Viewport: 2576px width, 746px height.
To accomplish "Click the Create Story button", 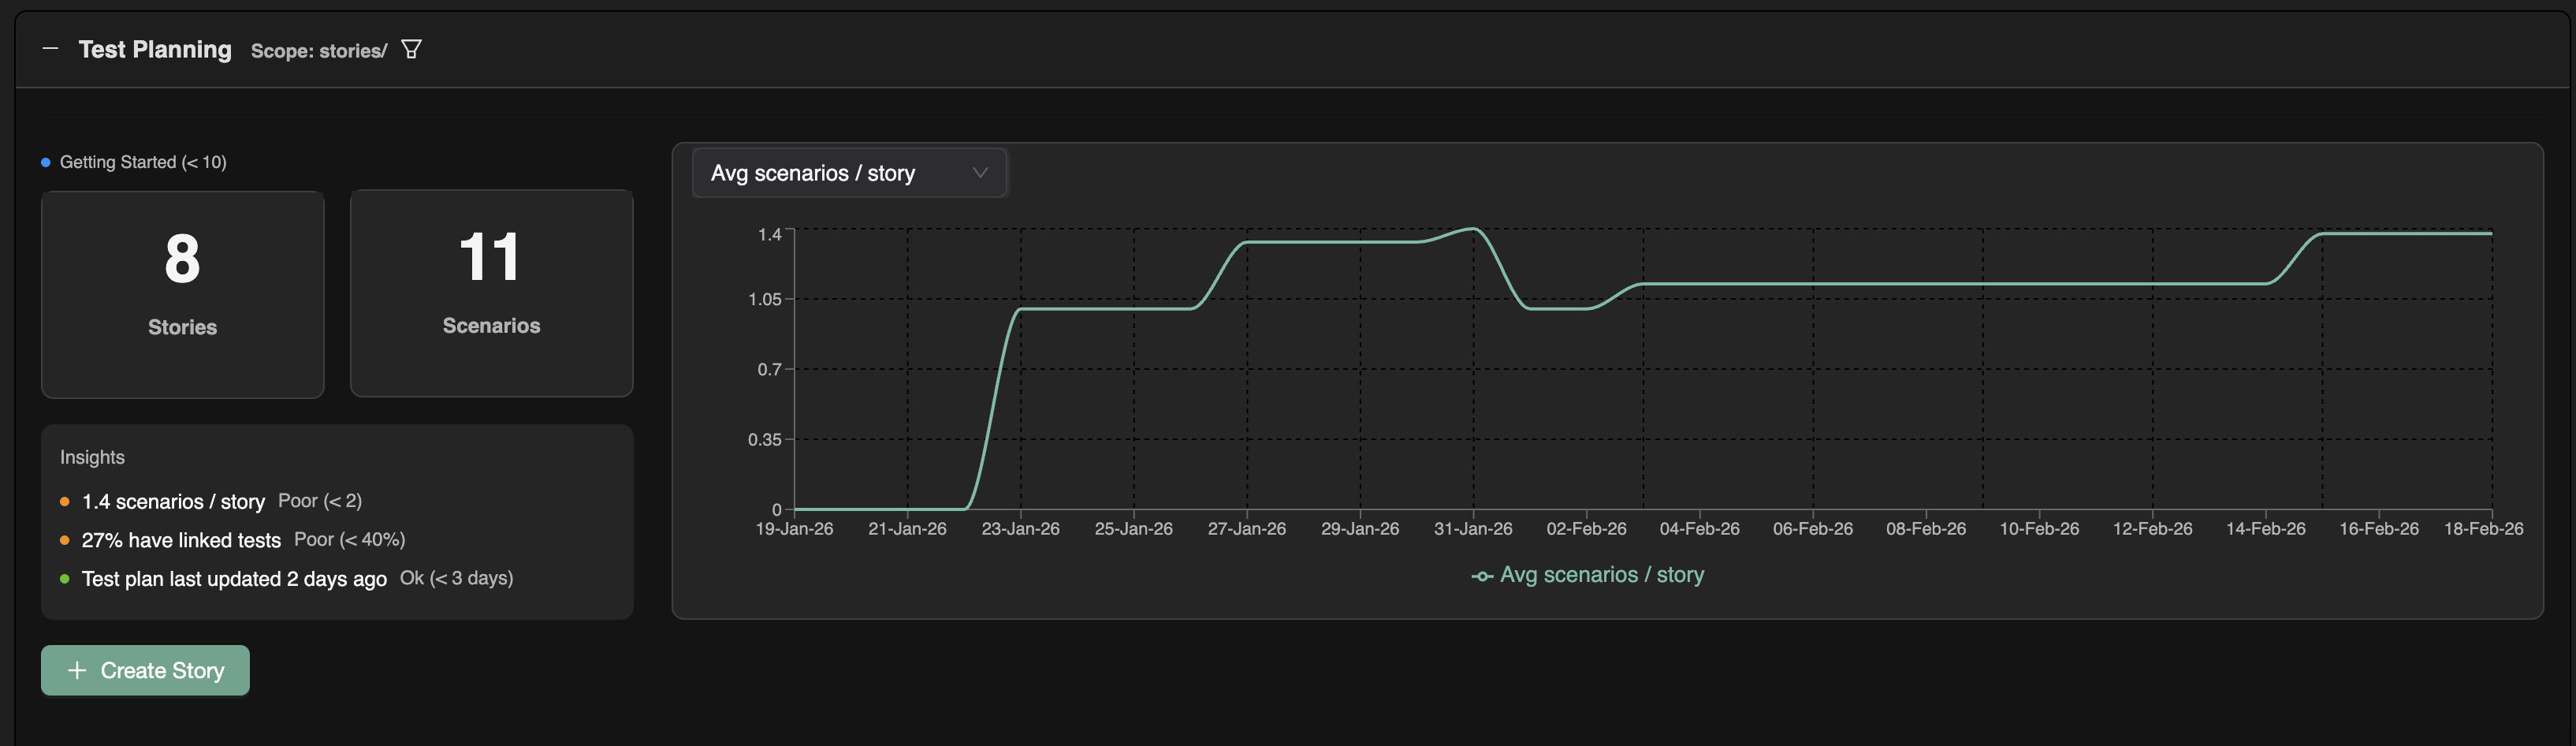I will tap(145, 670).
